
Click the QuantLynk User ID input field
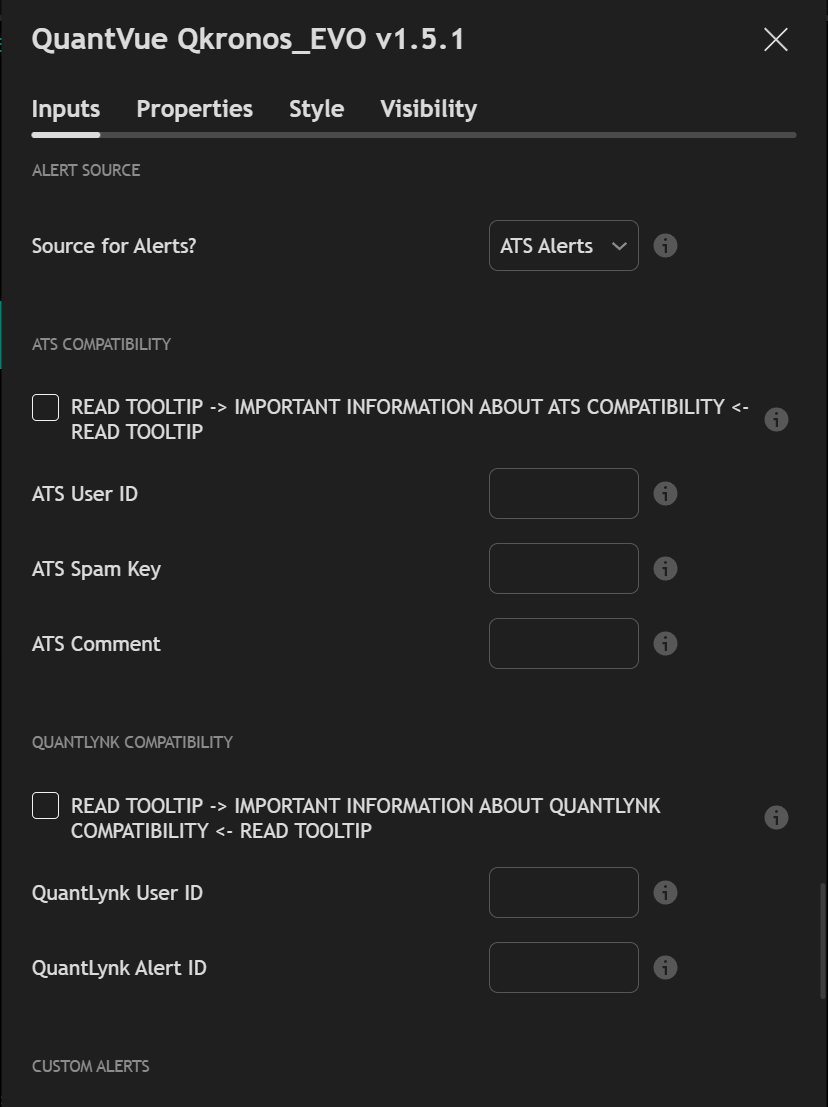(x=563, y=892)
